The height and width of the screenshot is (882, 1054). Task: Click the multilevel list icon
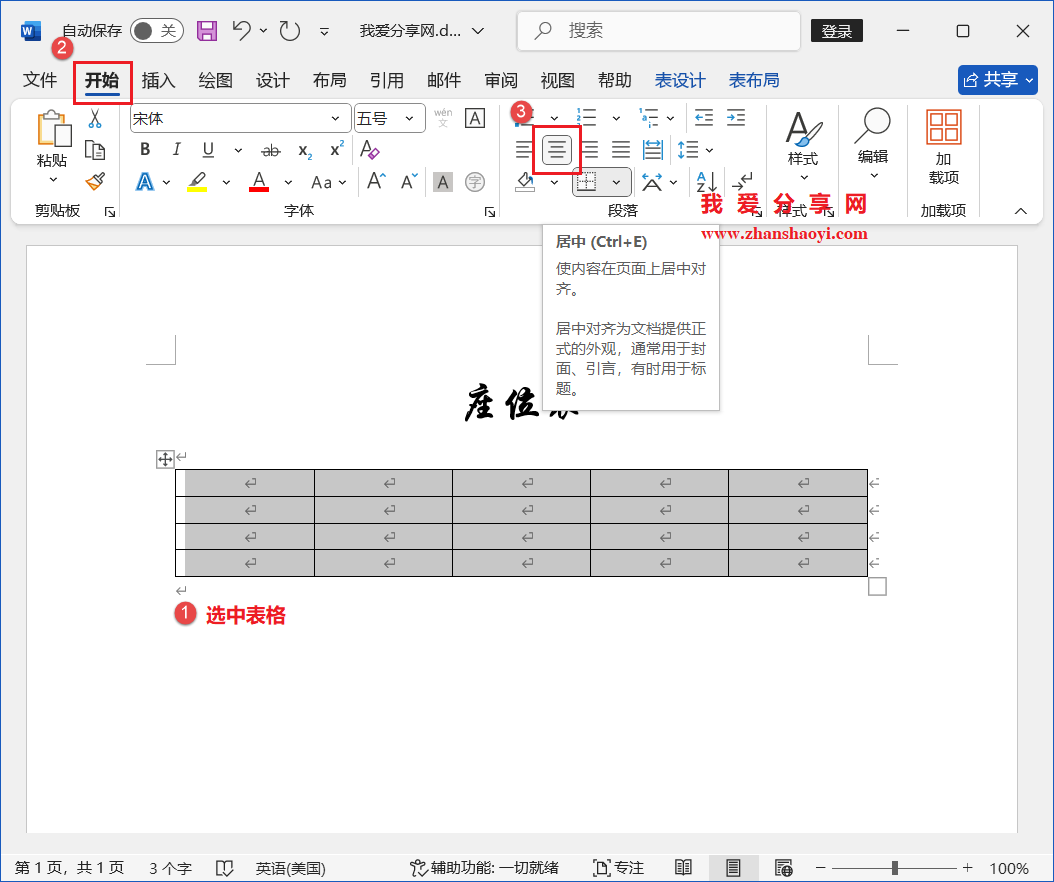649,118
